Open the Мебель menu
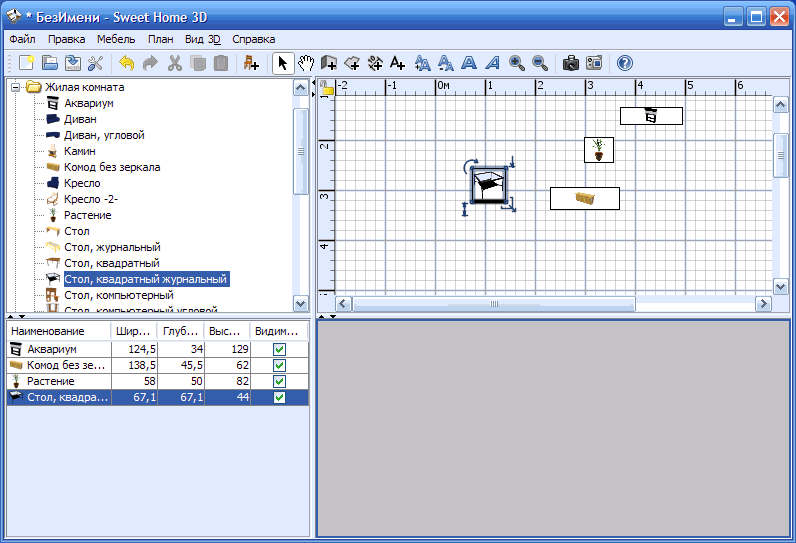 [x=116, y=39]
